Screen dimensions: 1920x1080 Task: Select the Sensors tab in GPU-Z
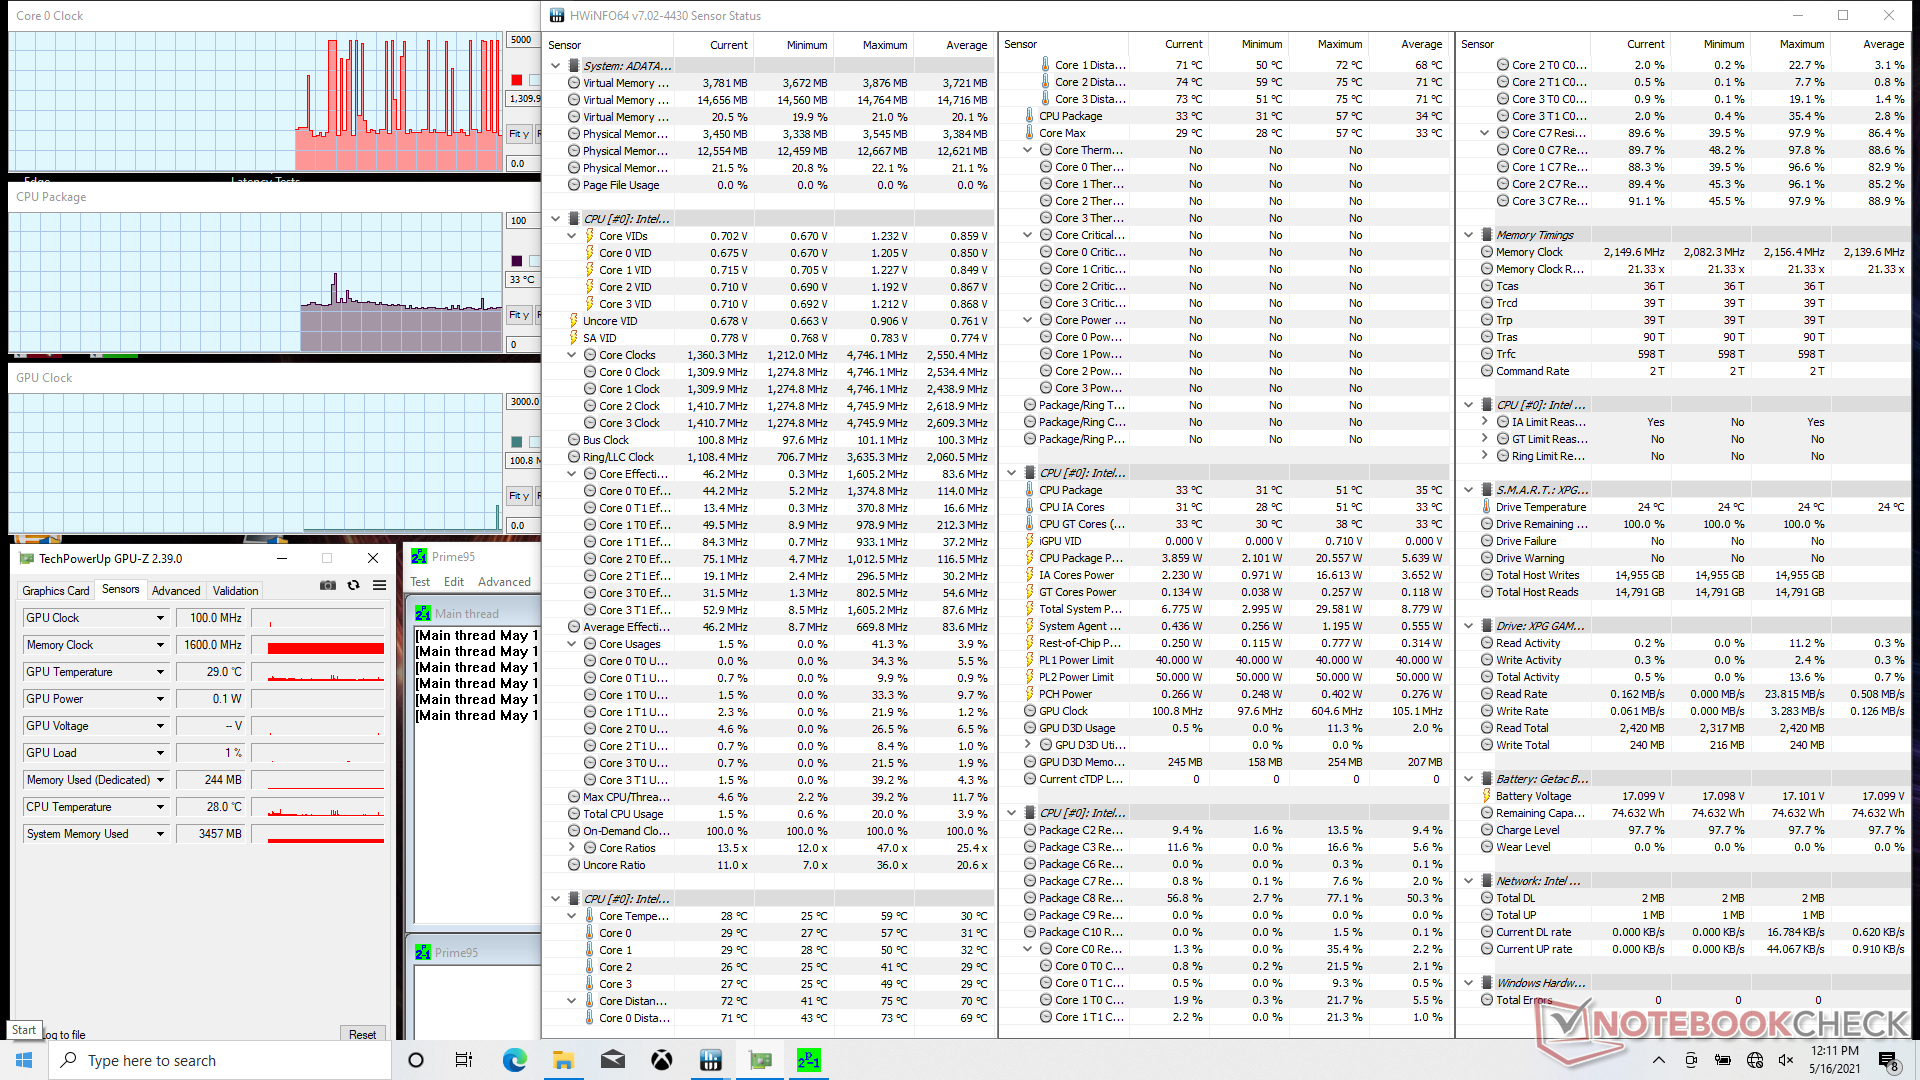coord(121,590)
